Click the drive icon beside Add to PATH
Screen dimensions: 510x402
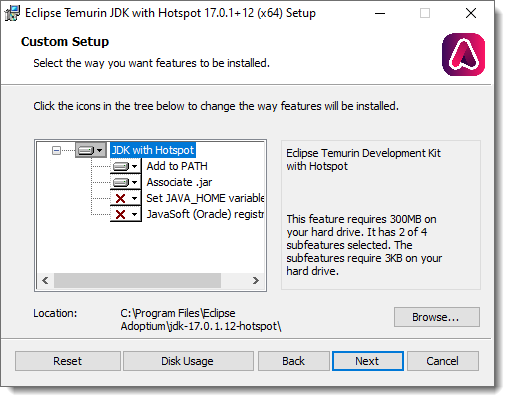[121, 166]
